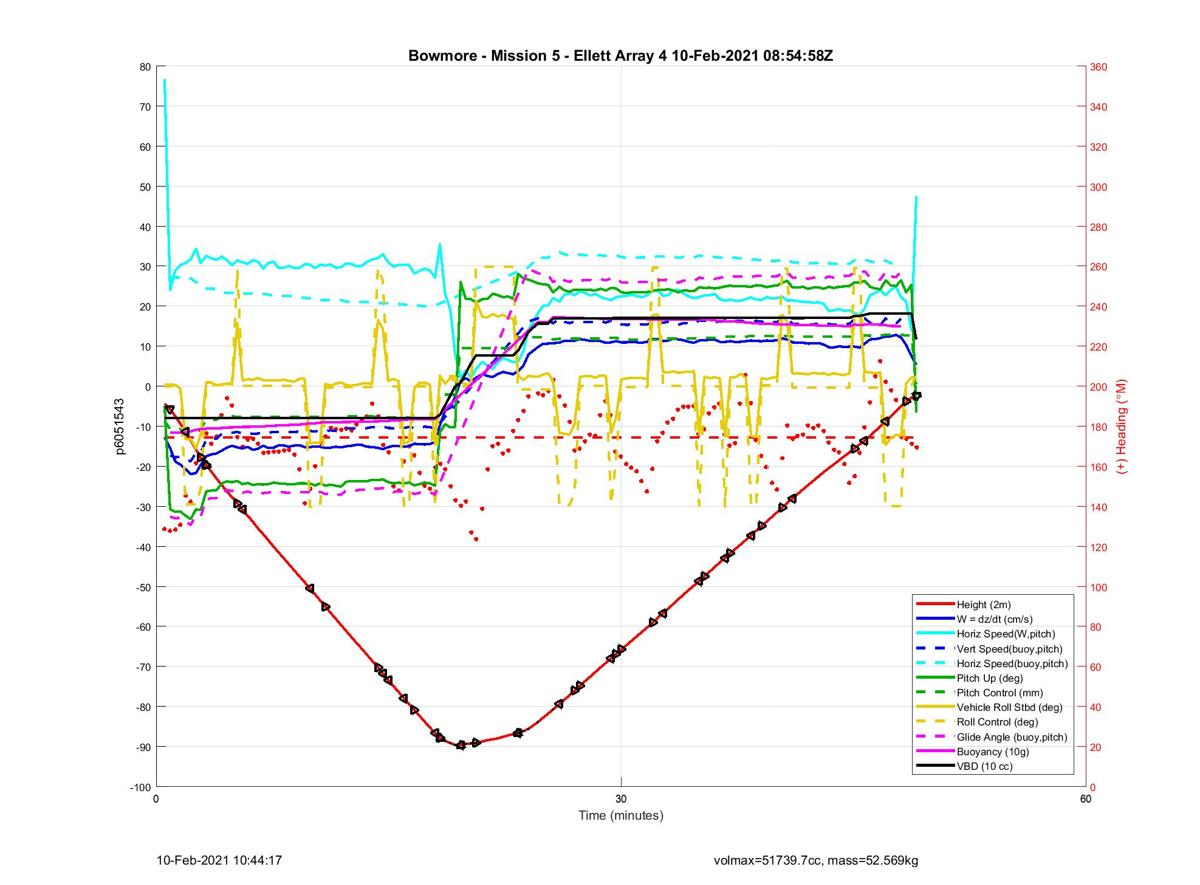
Task: Select the "Horiz Speed(buoy,pitch)" legend entry
Action: [1013, 663]
